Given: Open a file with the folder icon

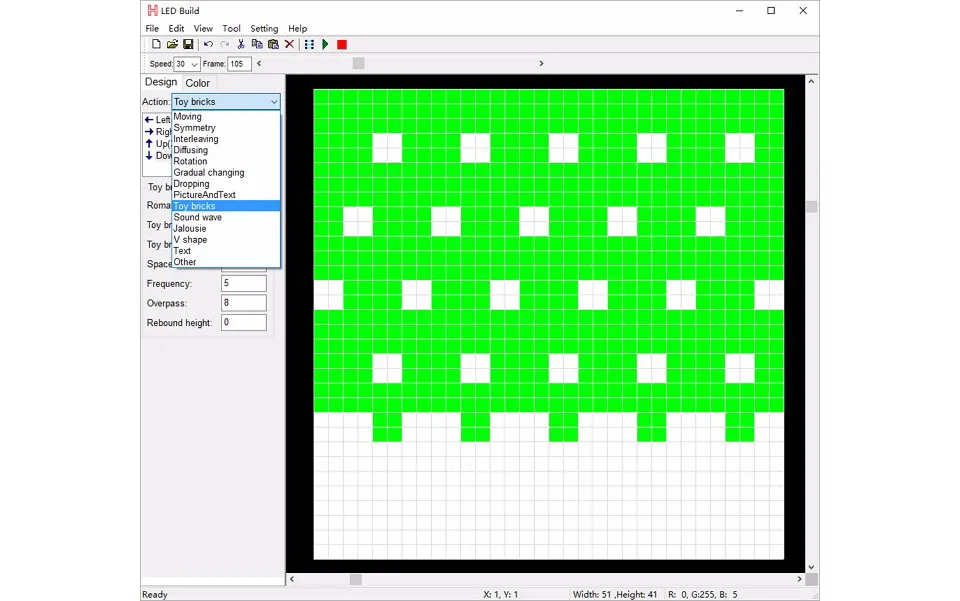Looking at the screenshot, I should 172,45.
